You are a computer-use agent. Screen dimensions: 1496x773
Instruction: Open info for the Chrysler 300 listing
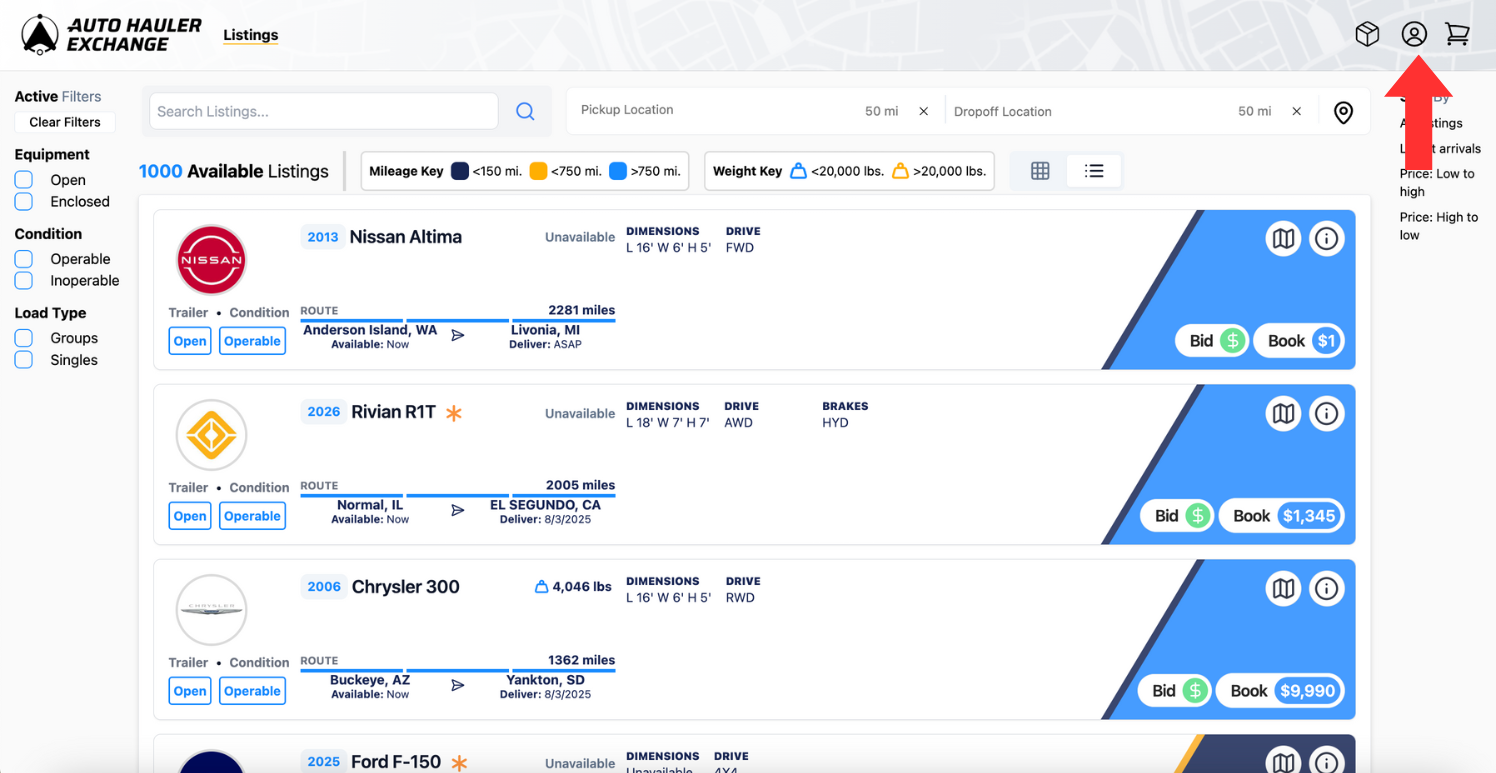(x=1327, y=588)
